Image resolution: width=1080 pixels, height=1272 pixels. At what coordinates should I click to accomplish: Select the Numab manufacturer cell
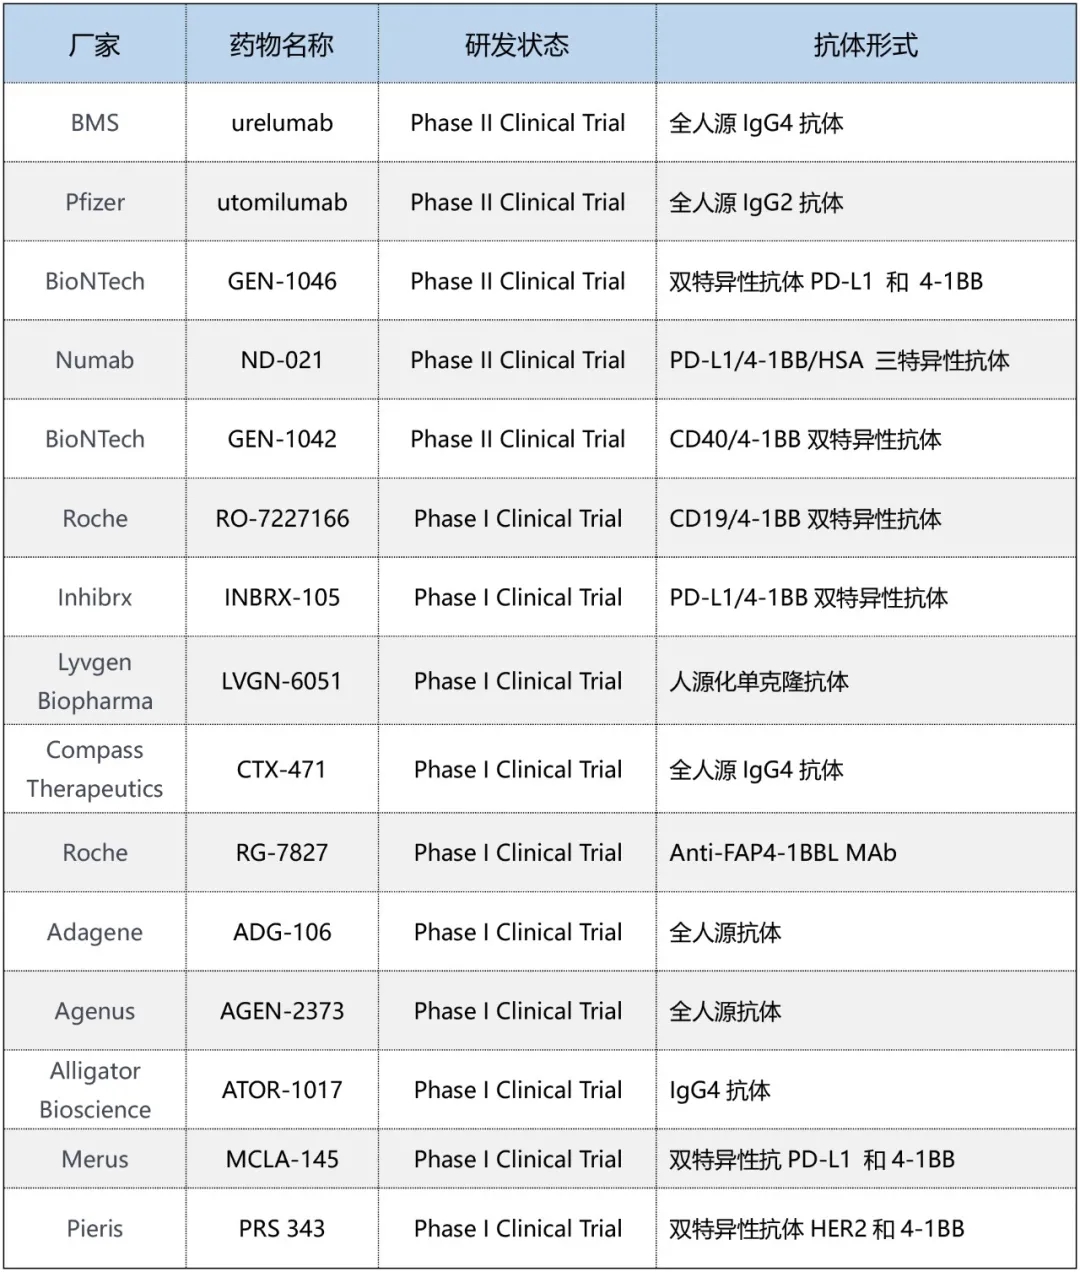point(94,360)
